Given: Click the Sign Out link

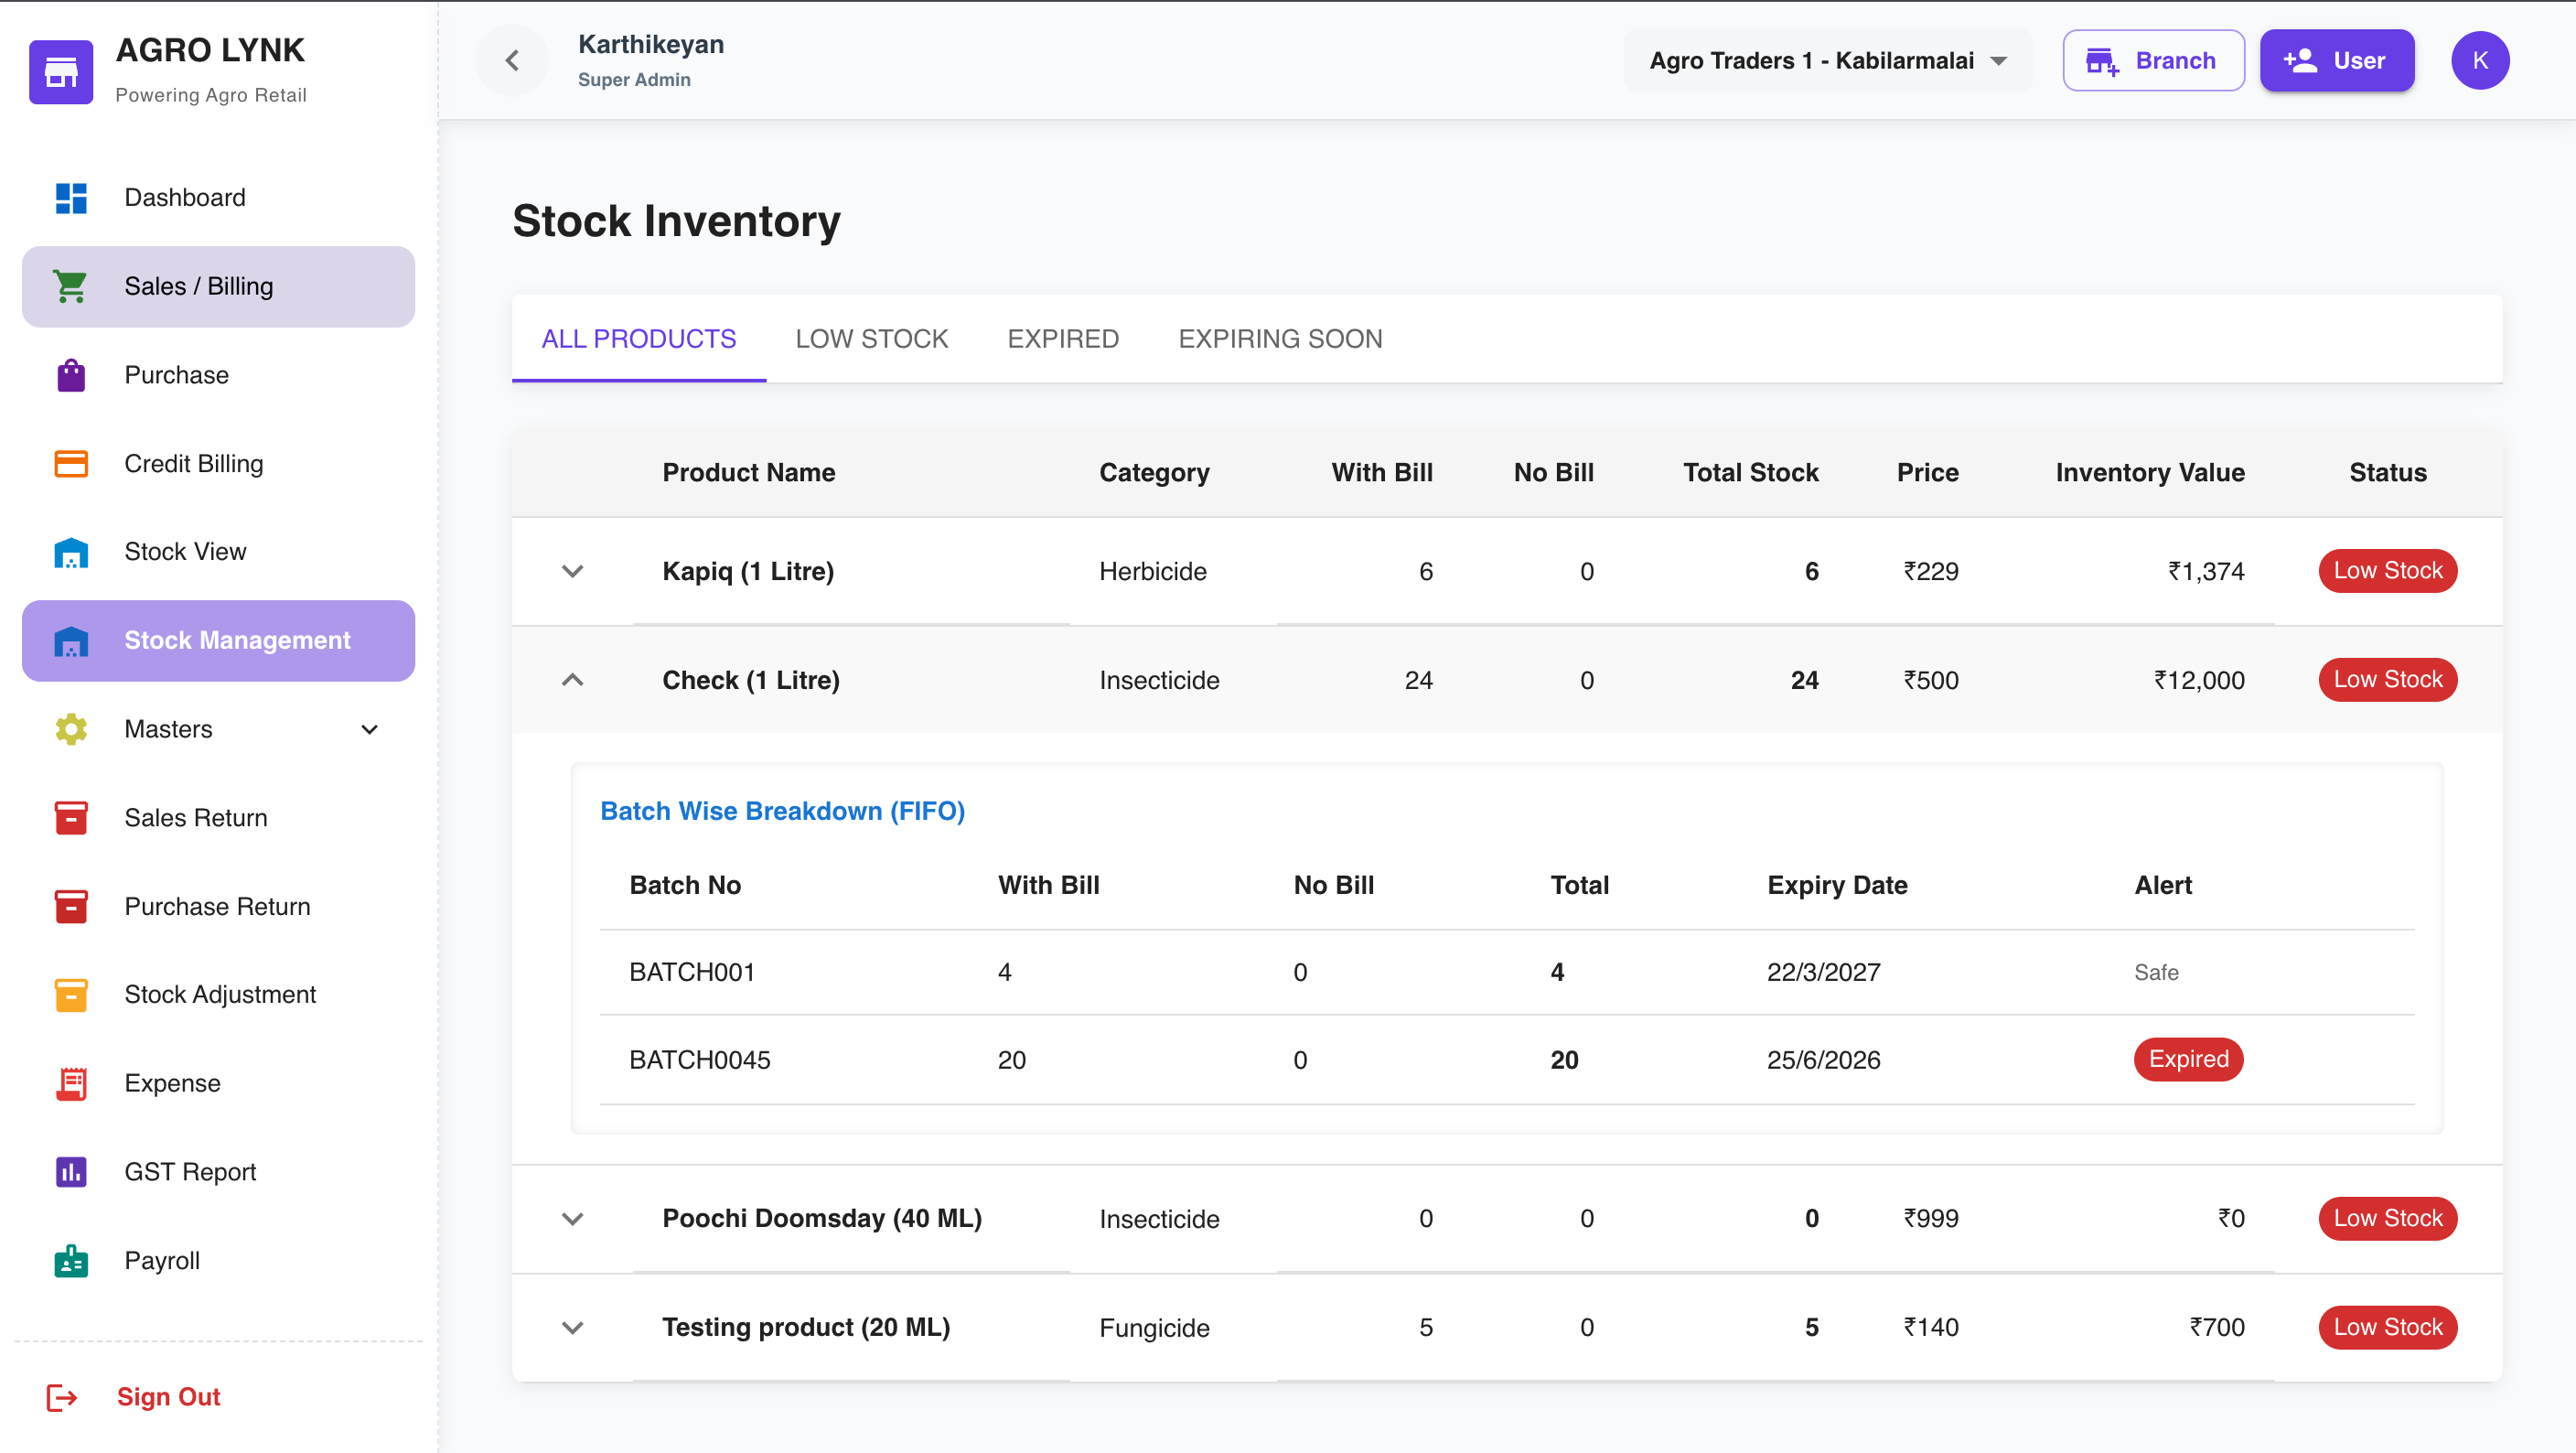Looking at the screenshot, I should [x=169, y=1398].
